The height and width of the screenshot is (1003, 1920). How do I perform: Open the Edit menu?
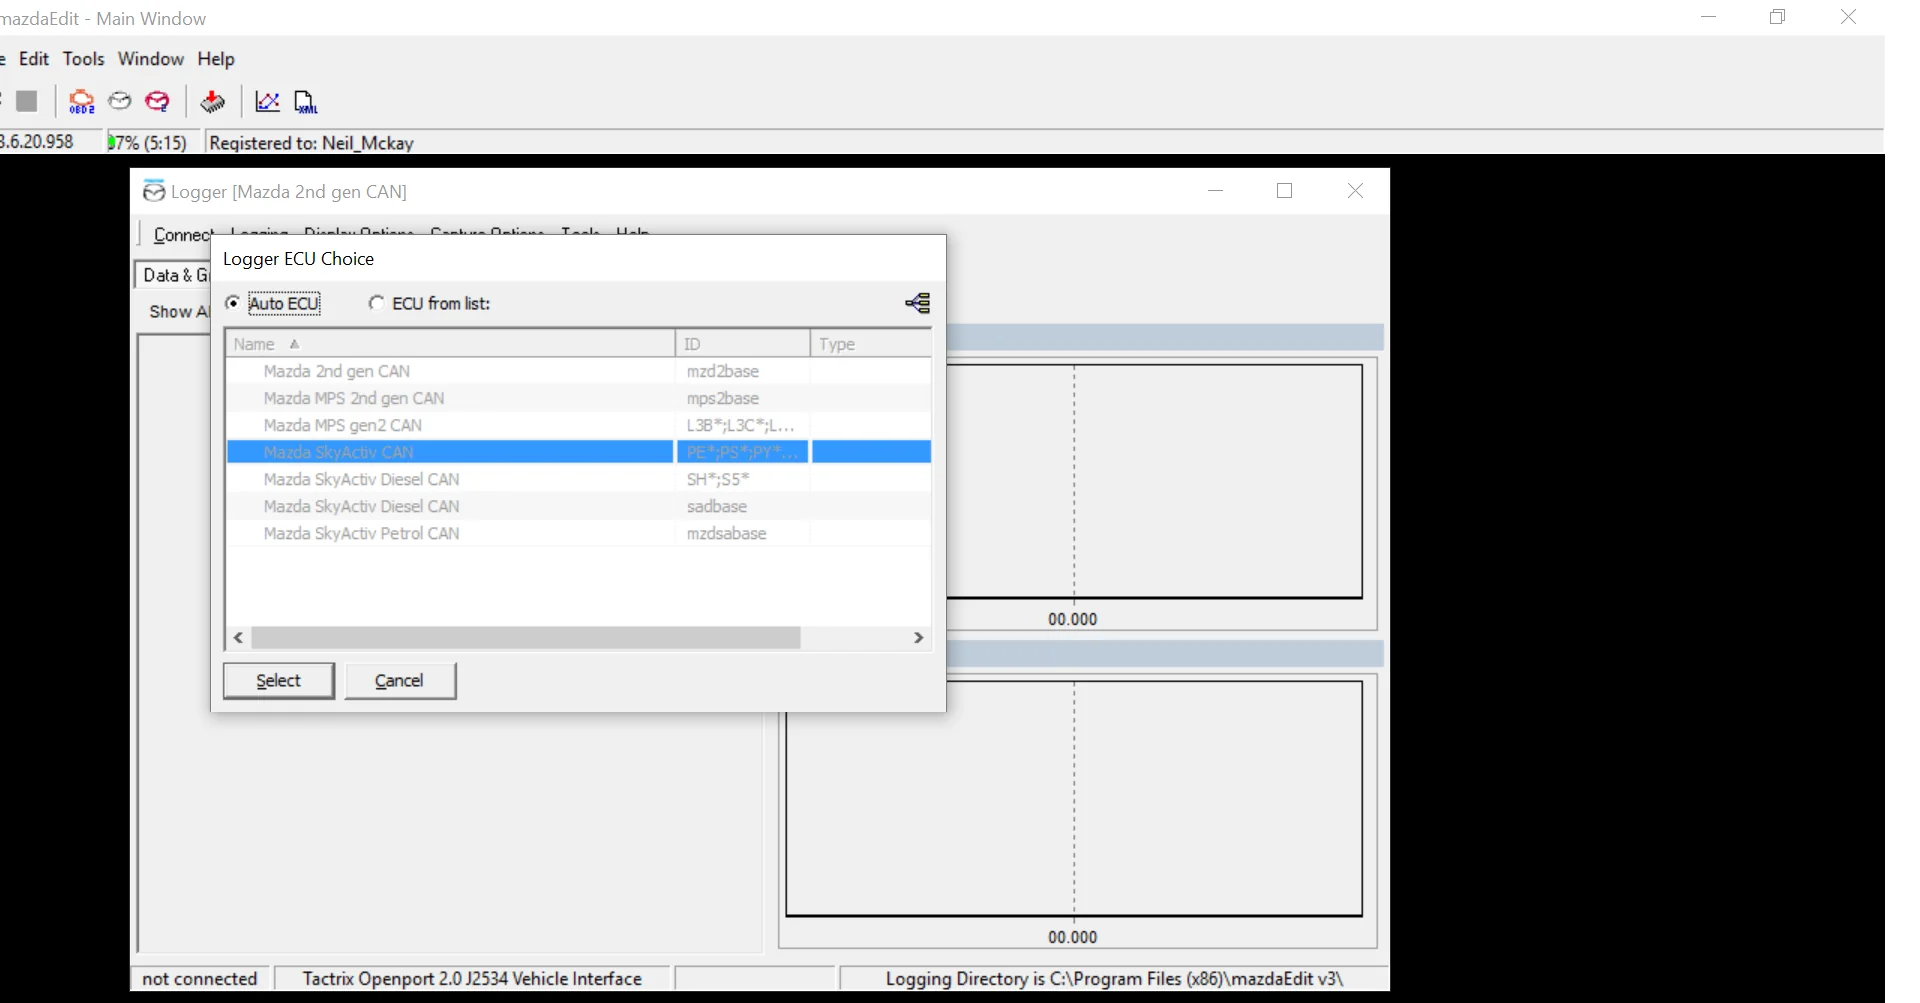point(34,59)
